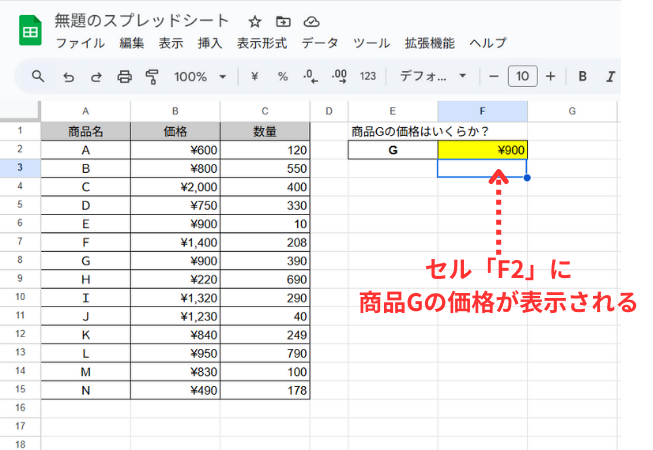The width and height of the screenshot is (653, 450).
Task: Click the redo arrow icon
Action: click(x=96, y=76)
